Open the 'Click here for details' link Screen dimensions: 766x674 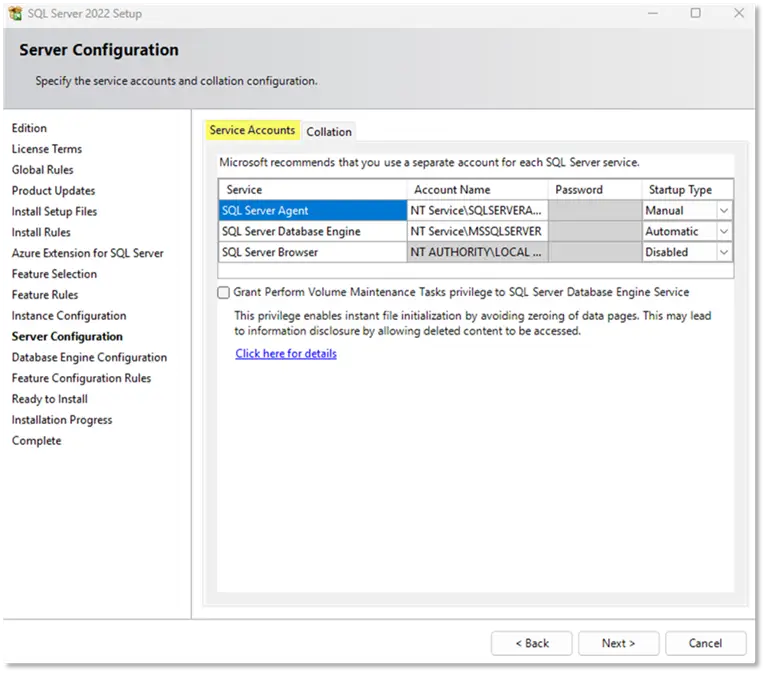click(x=286, y=354)
